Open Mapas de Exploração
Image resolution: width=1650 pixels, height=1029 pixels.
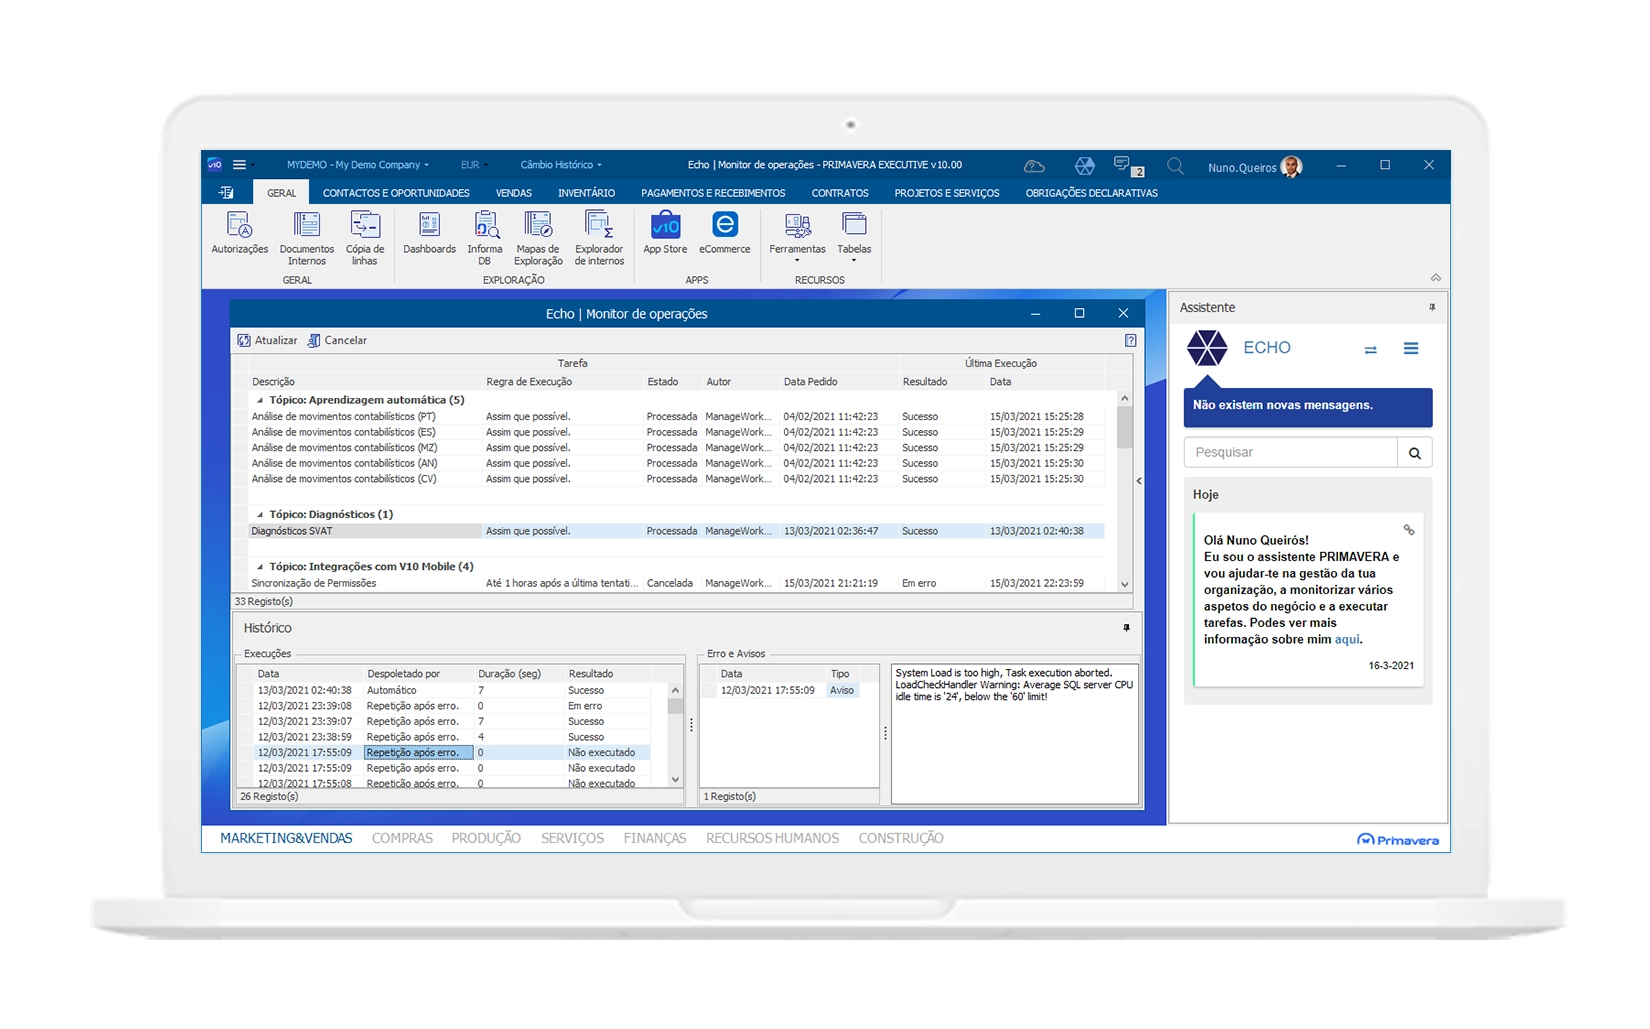[538, 239]
